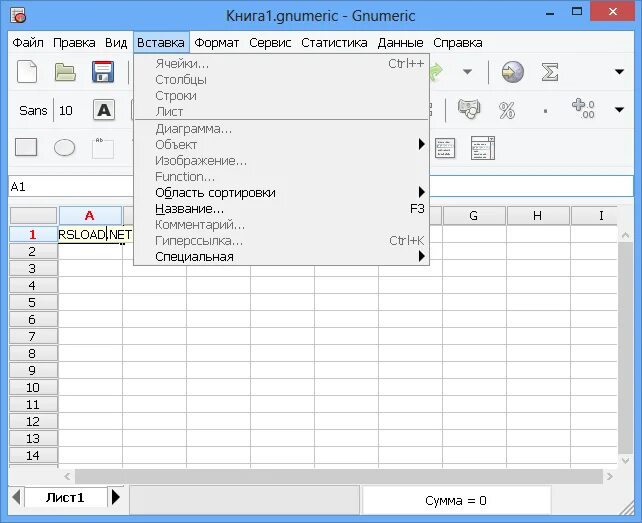Open the Данные menu

[400, 43]
